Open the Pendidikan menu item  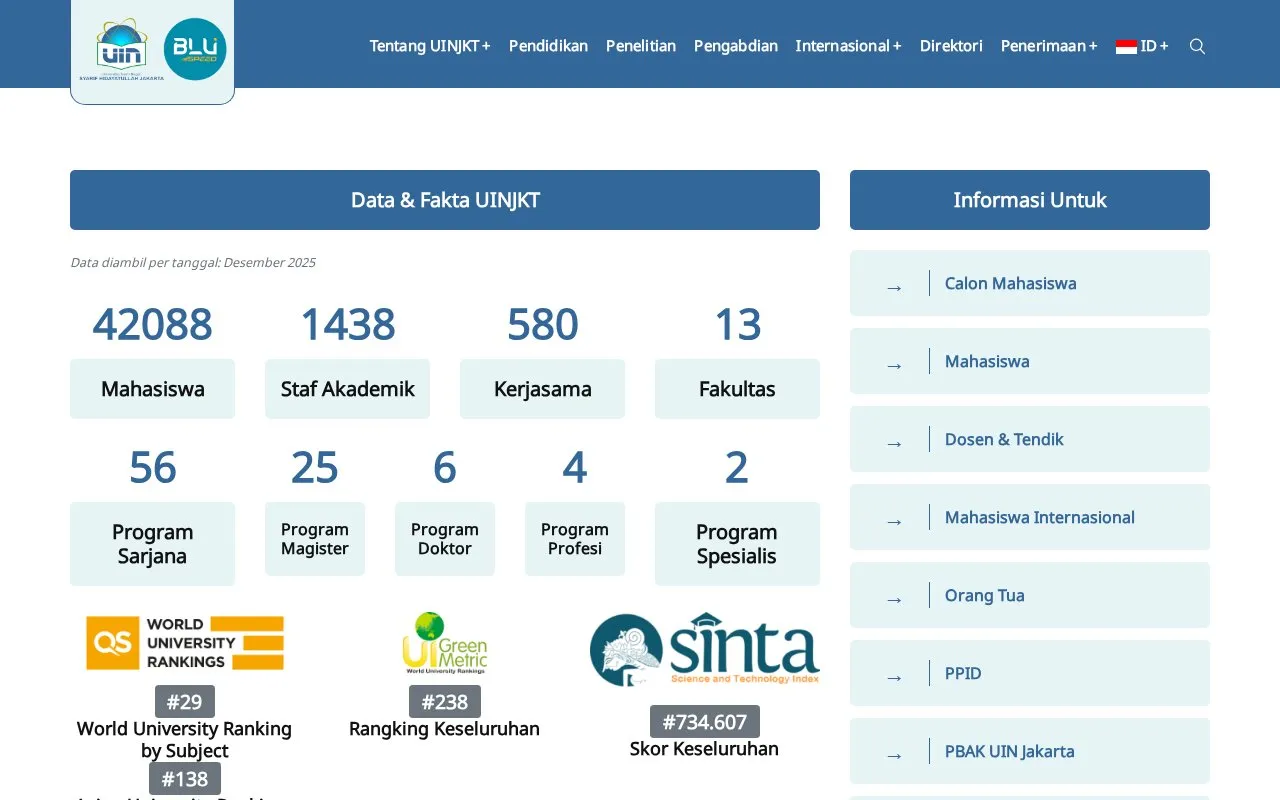tap(548, 46)
